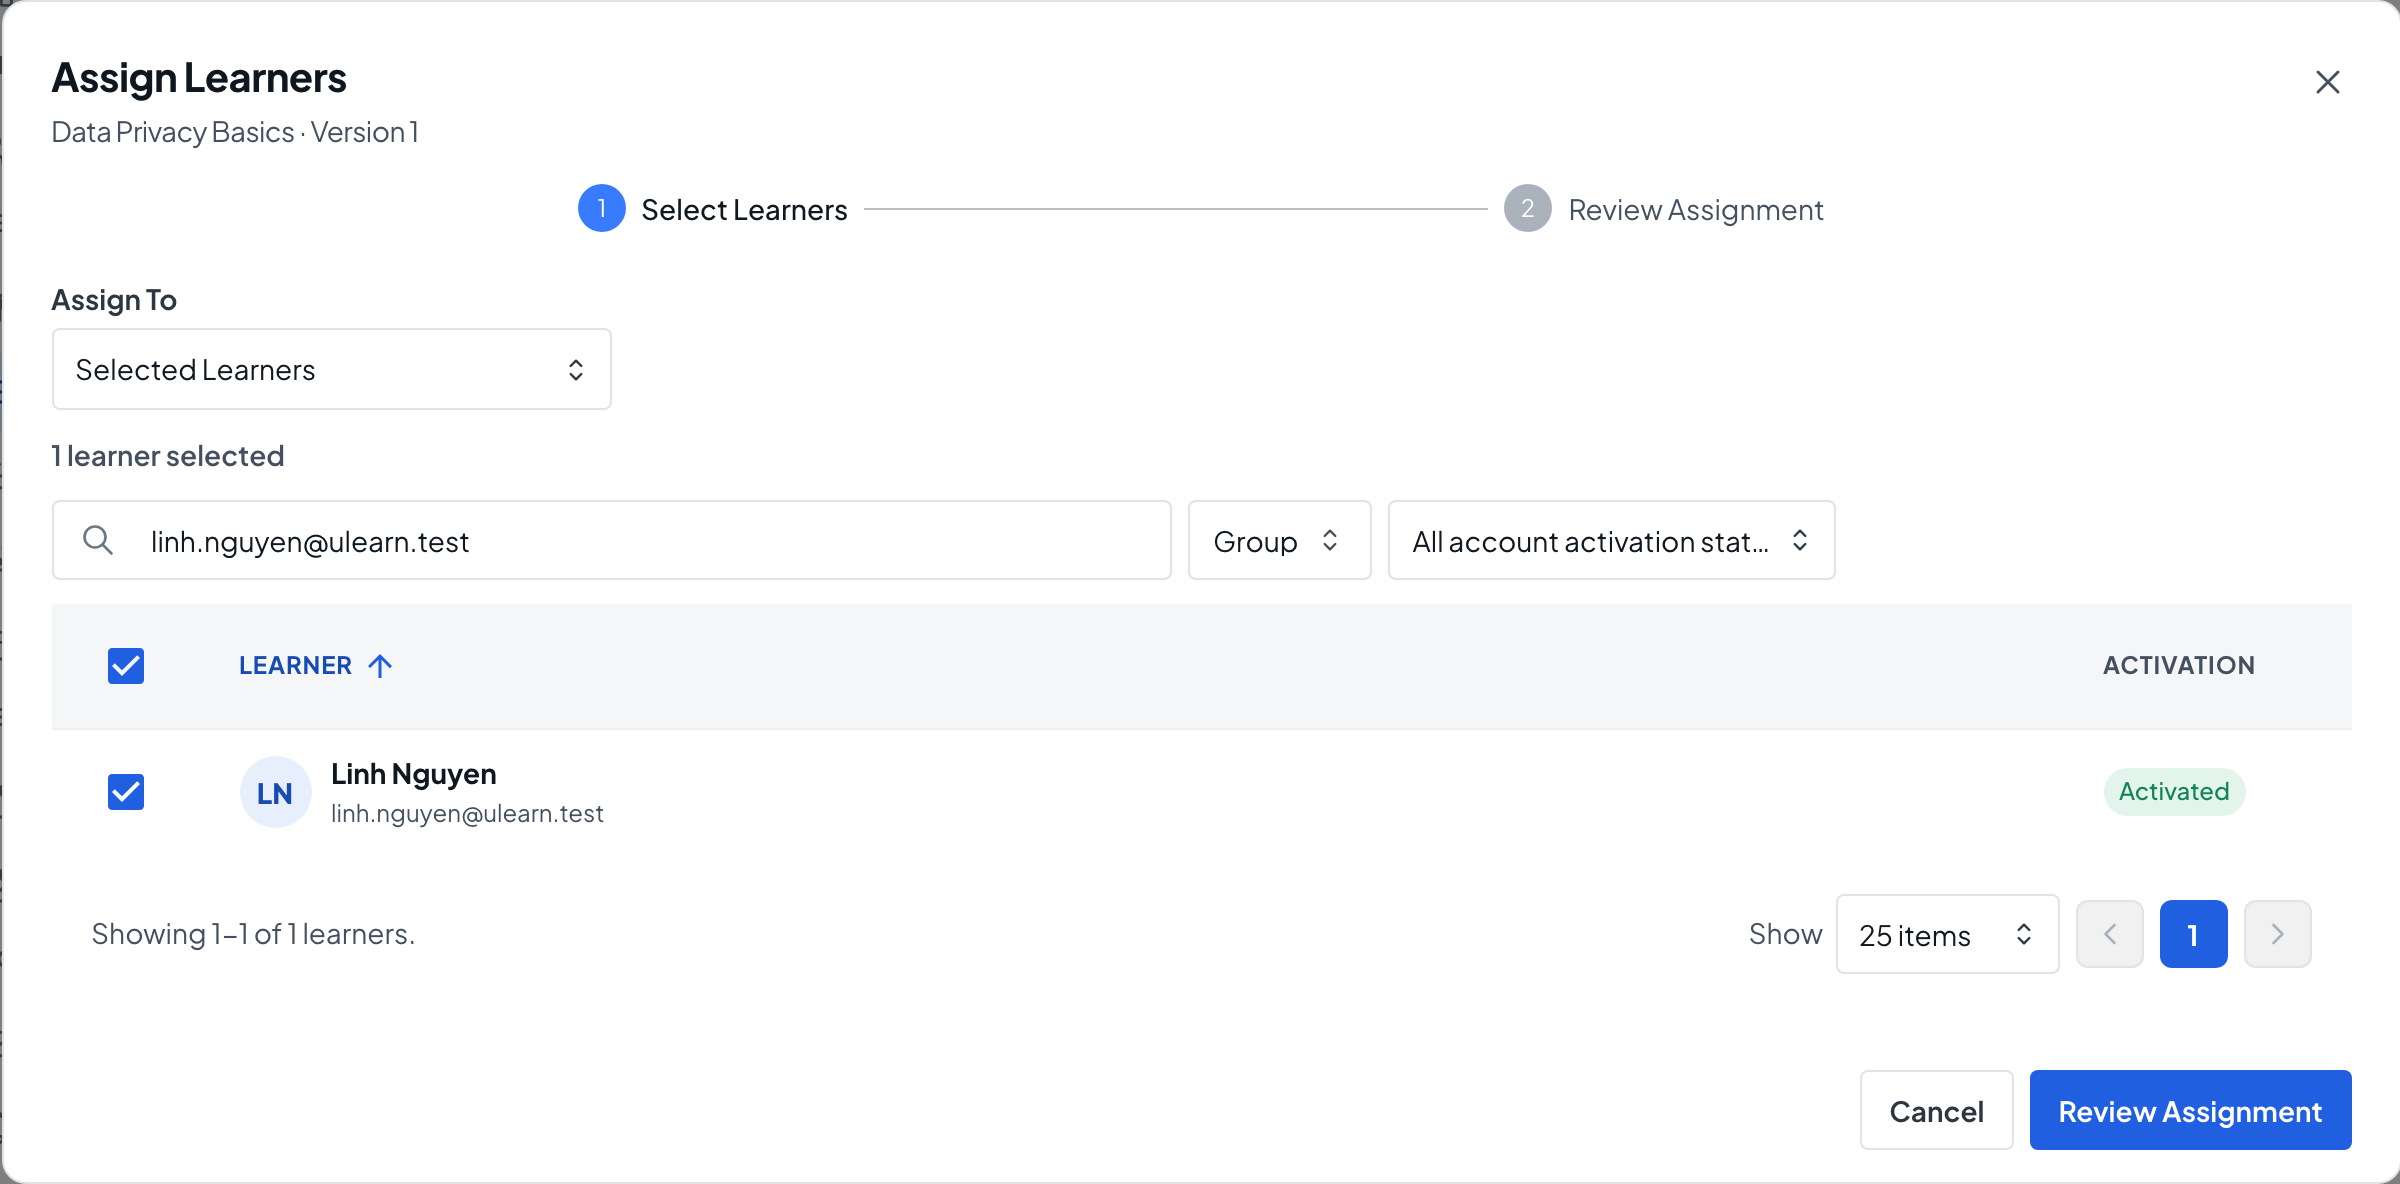Click the Cancel button
2400x1184 pixels.
(x=1936, y=1110)
